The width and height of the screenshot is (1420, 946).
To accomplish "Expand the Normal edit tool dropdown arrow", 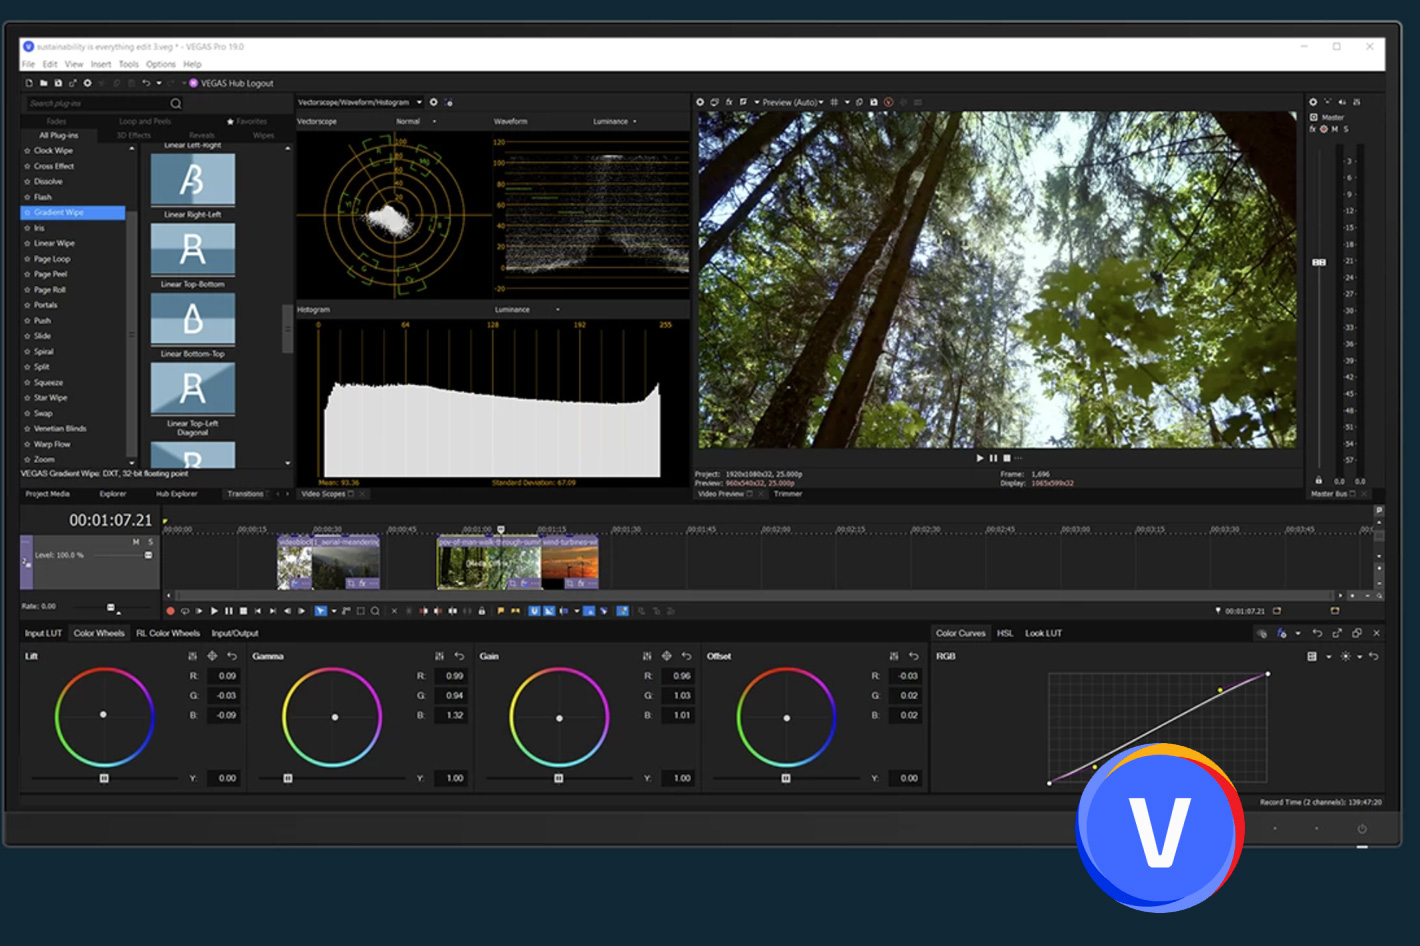I will point(334,610).
